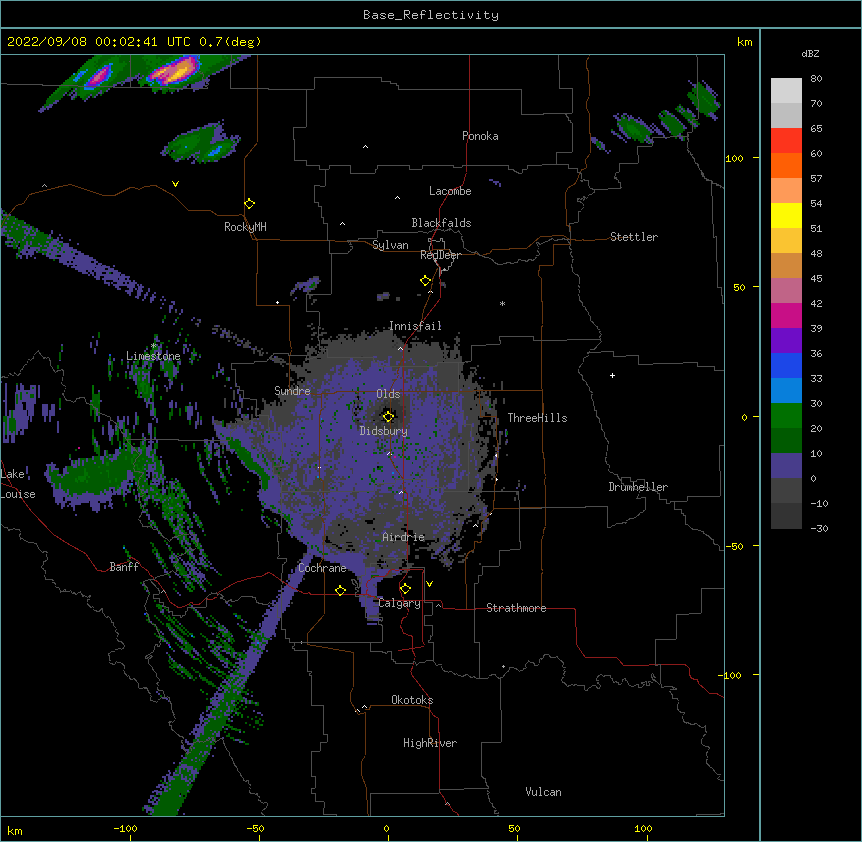Viewport: 862px width, 842px height.
Task: Click the Calgary city label
Action: (400, 603)
